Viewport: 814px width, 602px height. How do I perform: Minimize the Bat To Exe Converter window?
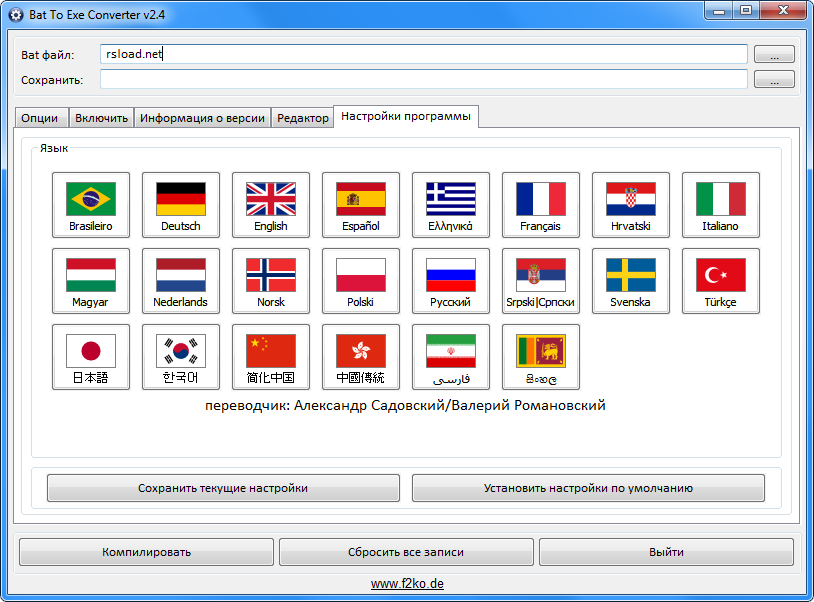tap(719, 11)
